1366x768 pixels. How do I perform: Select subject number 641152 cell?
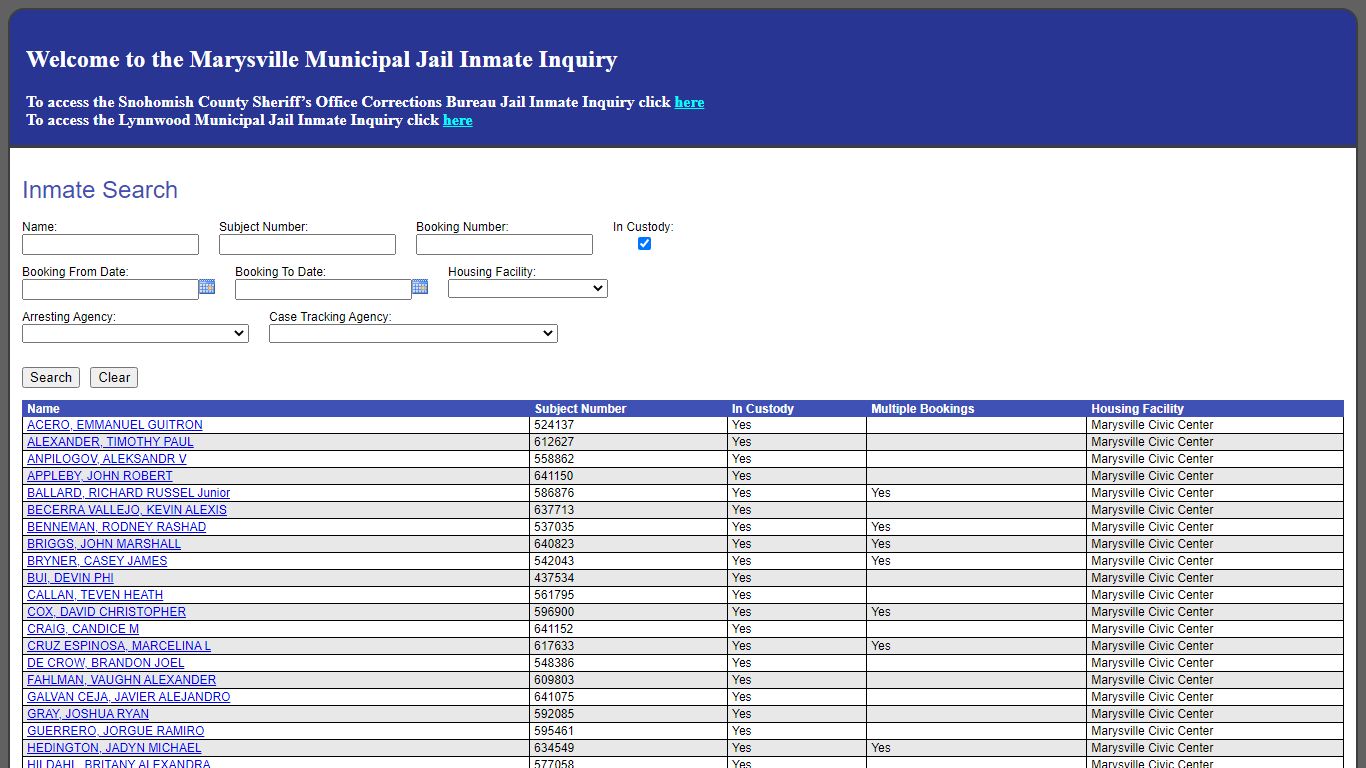tap(629, 629)
